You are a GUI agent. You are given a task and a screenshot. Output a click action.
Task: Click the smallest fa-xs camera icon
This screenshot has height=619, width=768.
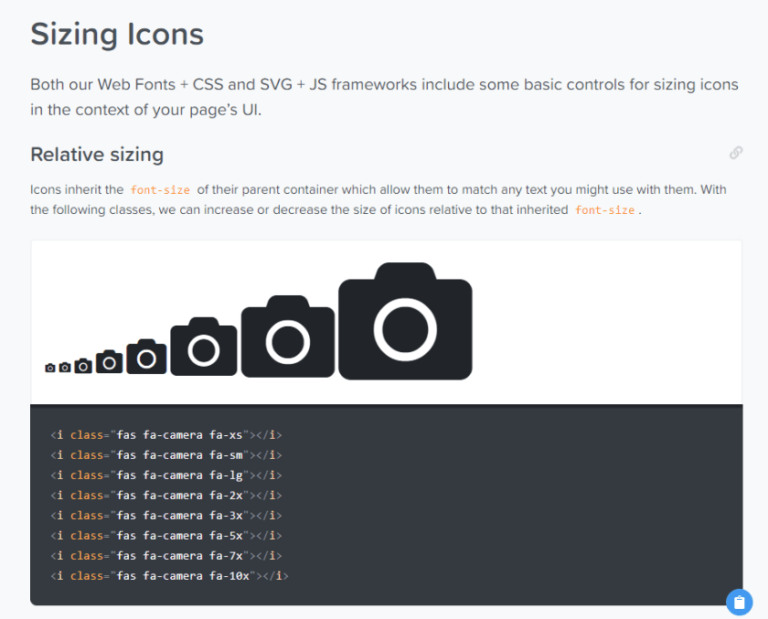tap(50, 368)
